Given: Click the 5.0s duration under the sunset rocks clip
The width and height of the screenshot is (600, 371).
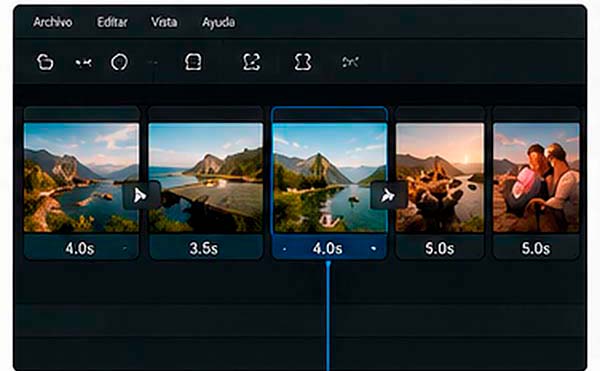Looking at the screenshot, I should tap(440, 249).
